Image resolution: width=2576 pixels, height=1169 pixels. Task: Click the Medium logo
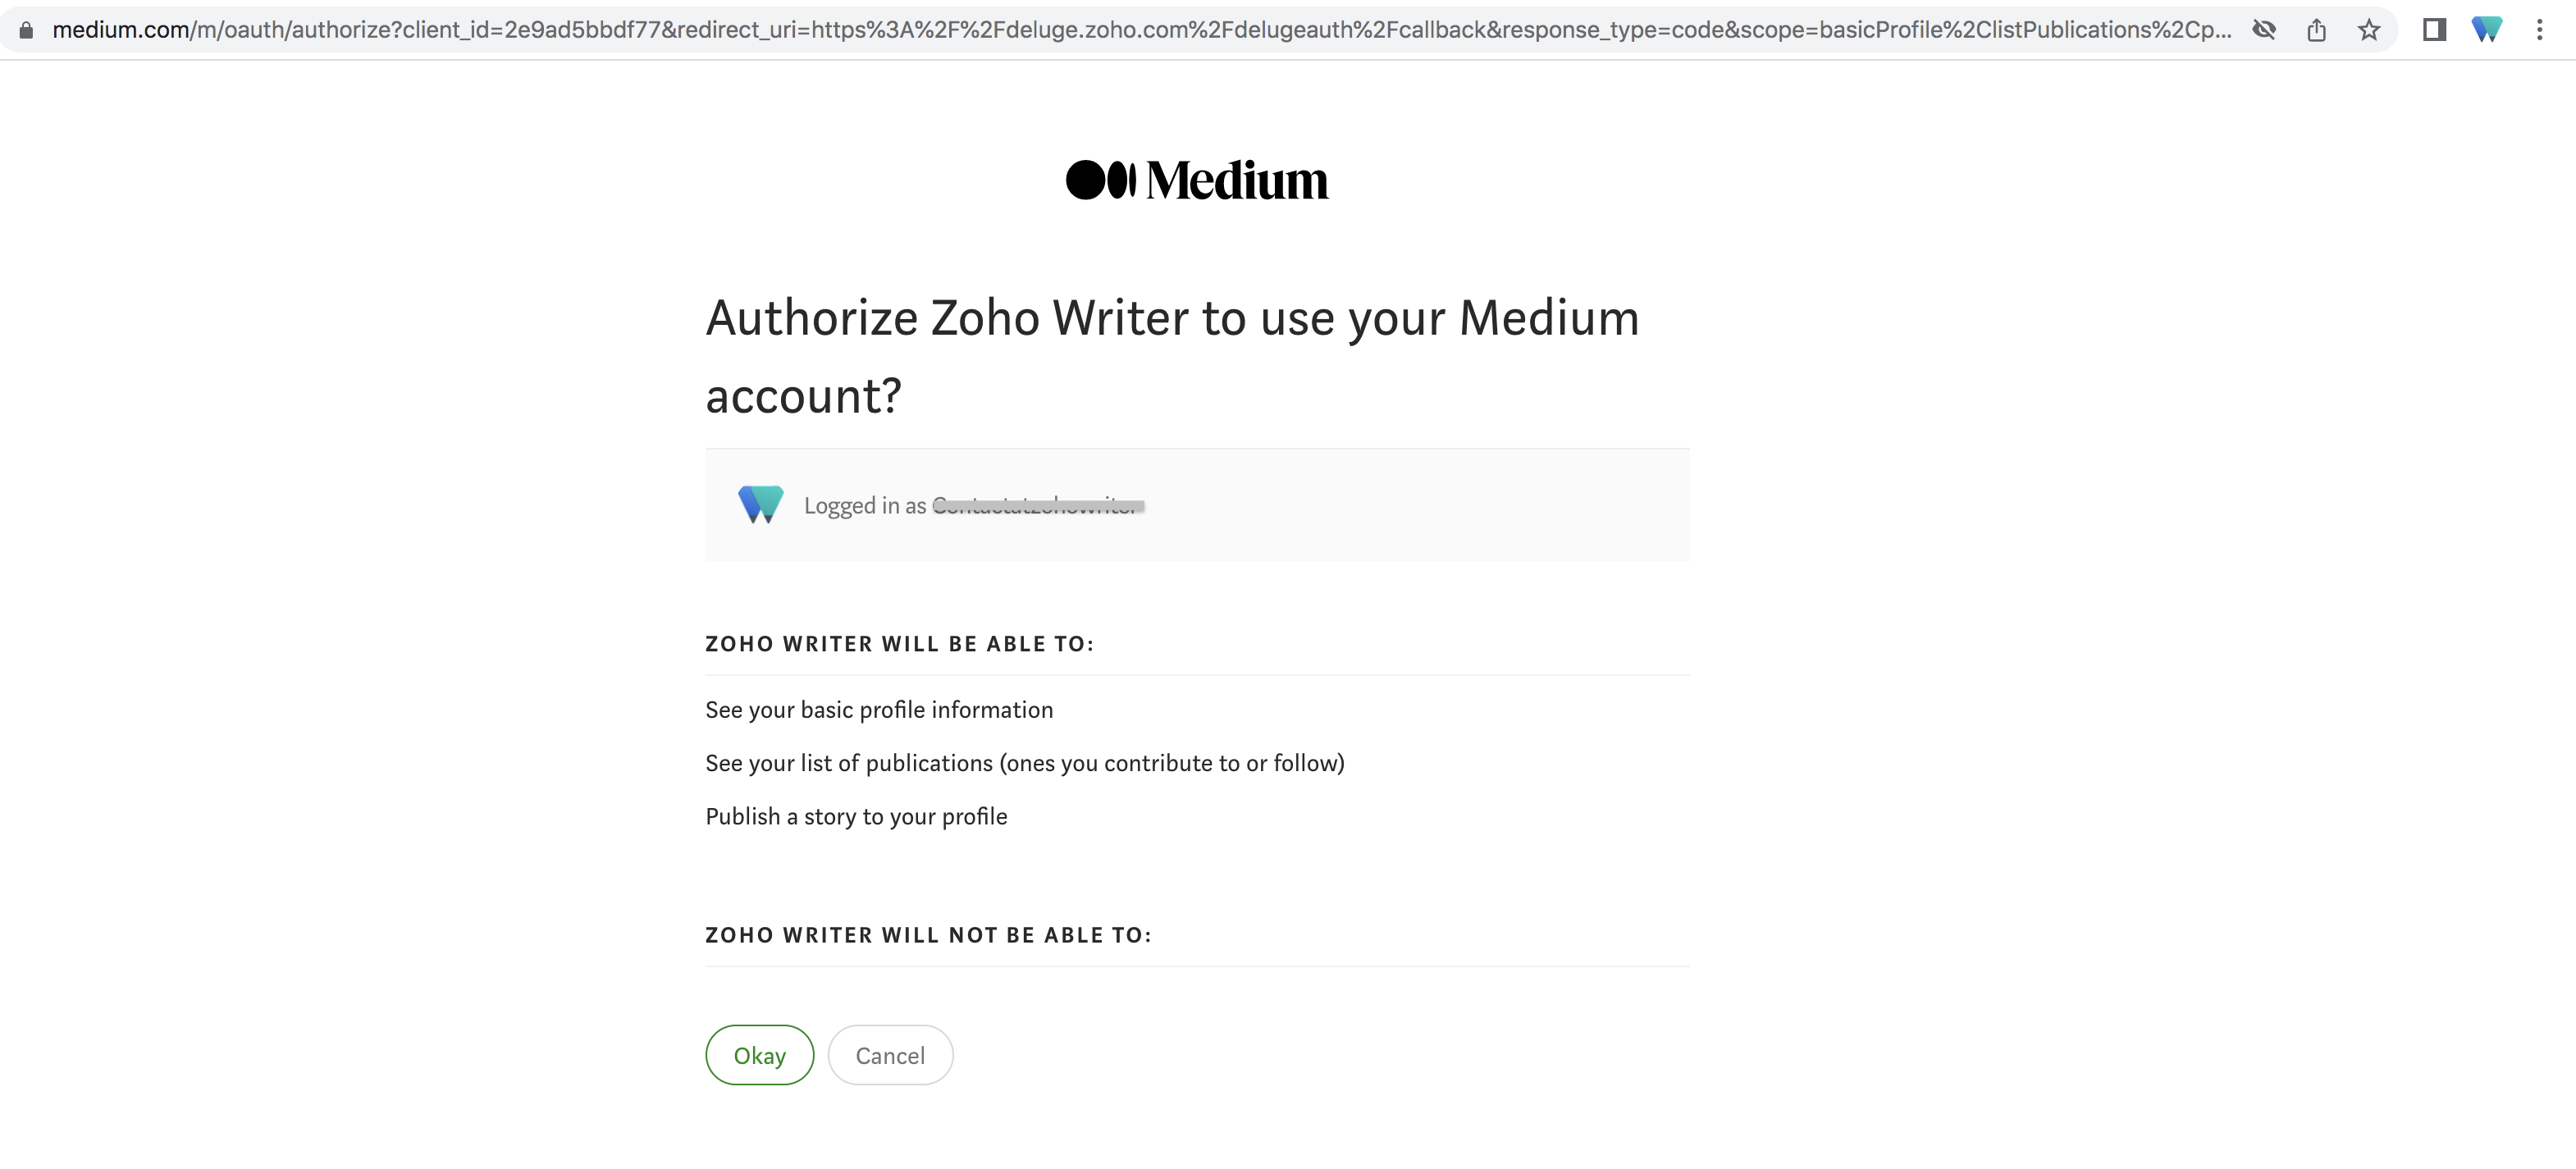pos(1197,180)
